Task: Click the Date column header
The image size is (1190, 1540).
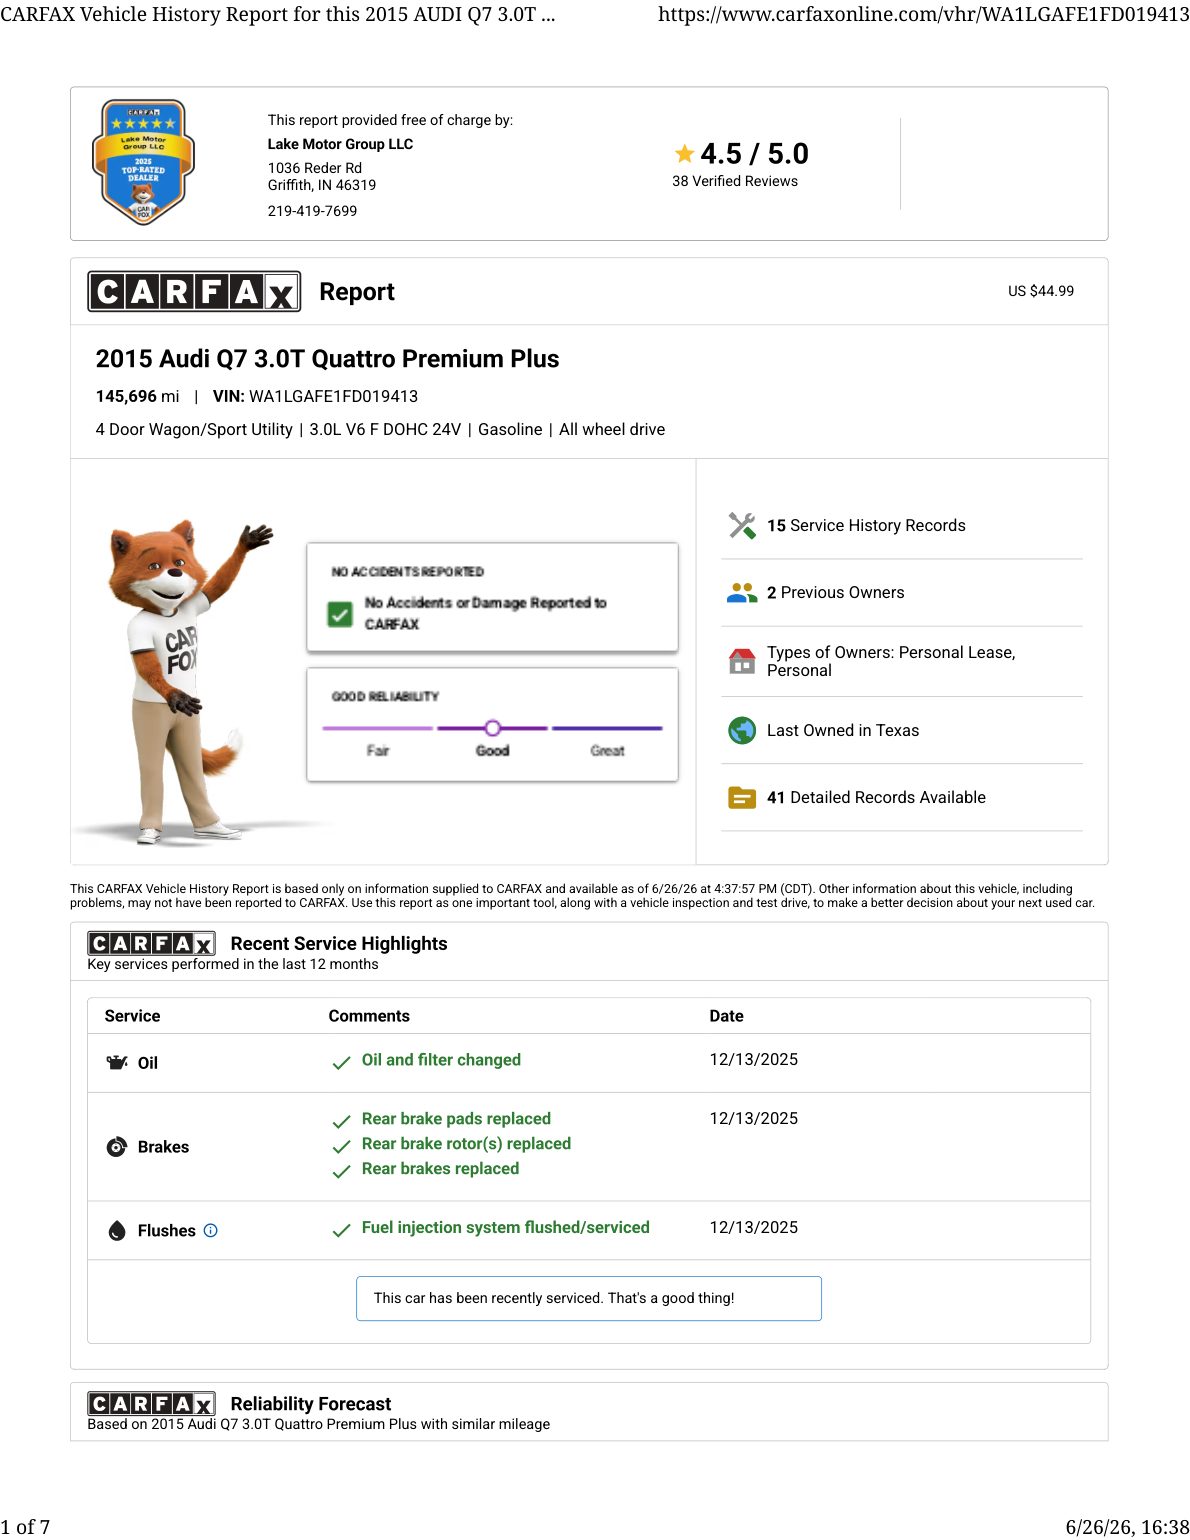Action: point(726,1016)
